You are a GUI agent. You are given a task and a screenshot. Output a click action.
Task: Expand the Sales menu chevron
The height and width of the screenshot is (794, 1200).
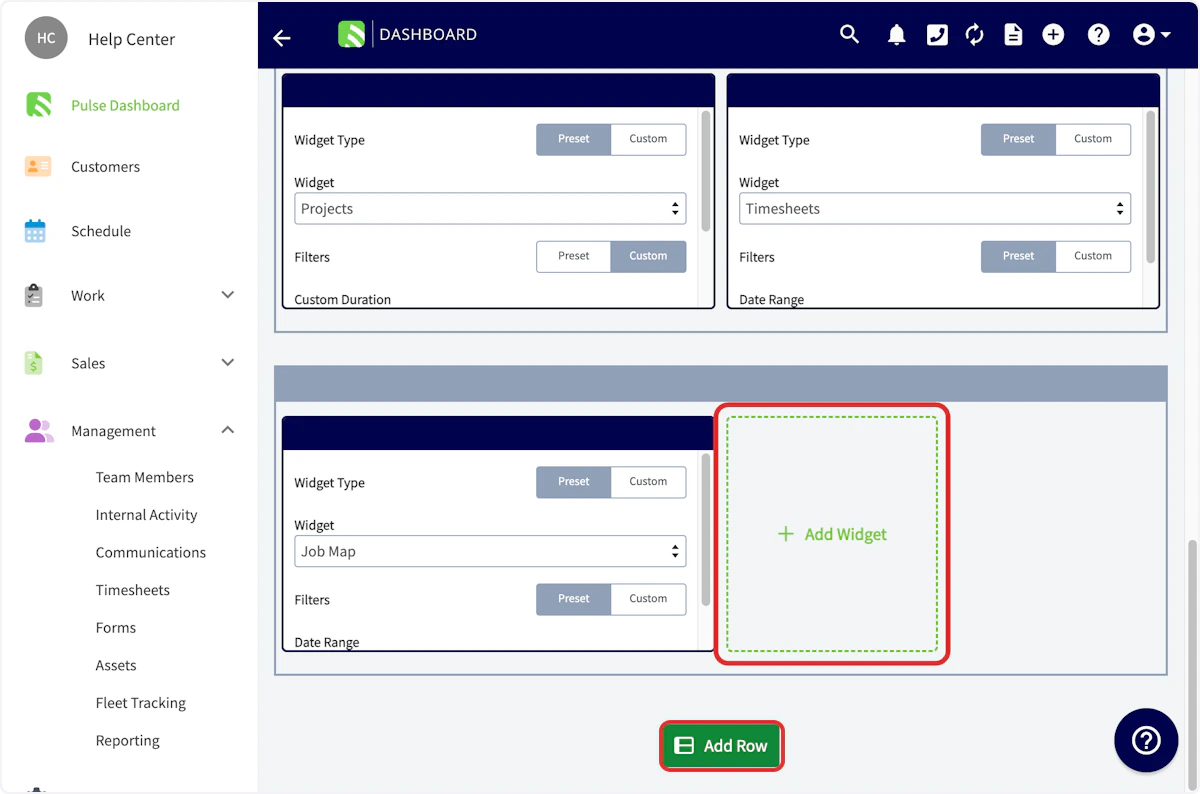tap(228, 362)
